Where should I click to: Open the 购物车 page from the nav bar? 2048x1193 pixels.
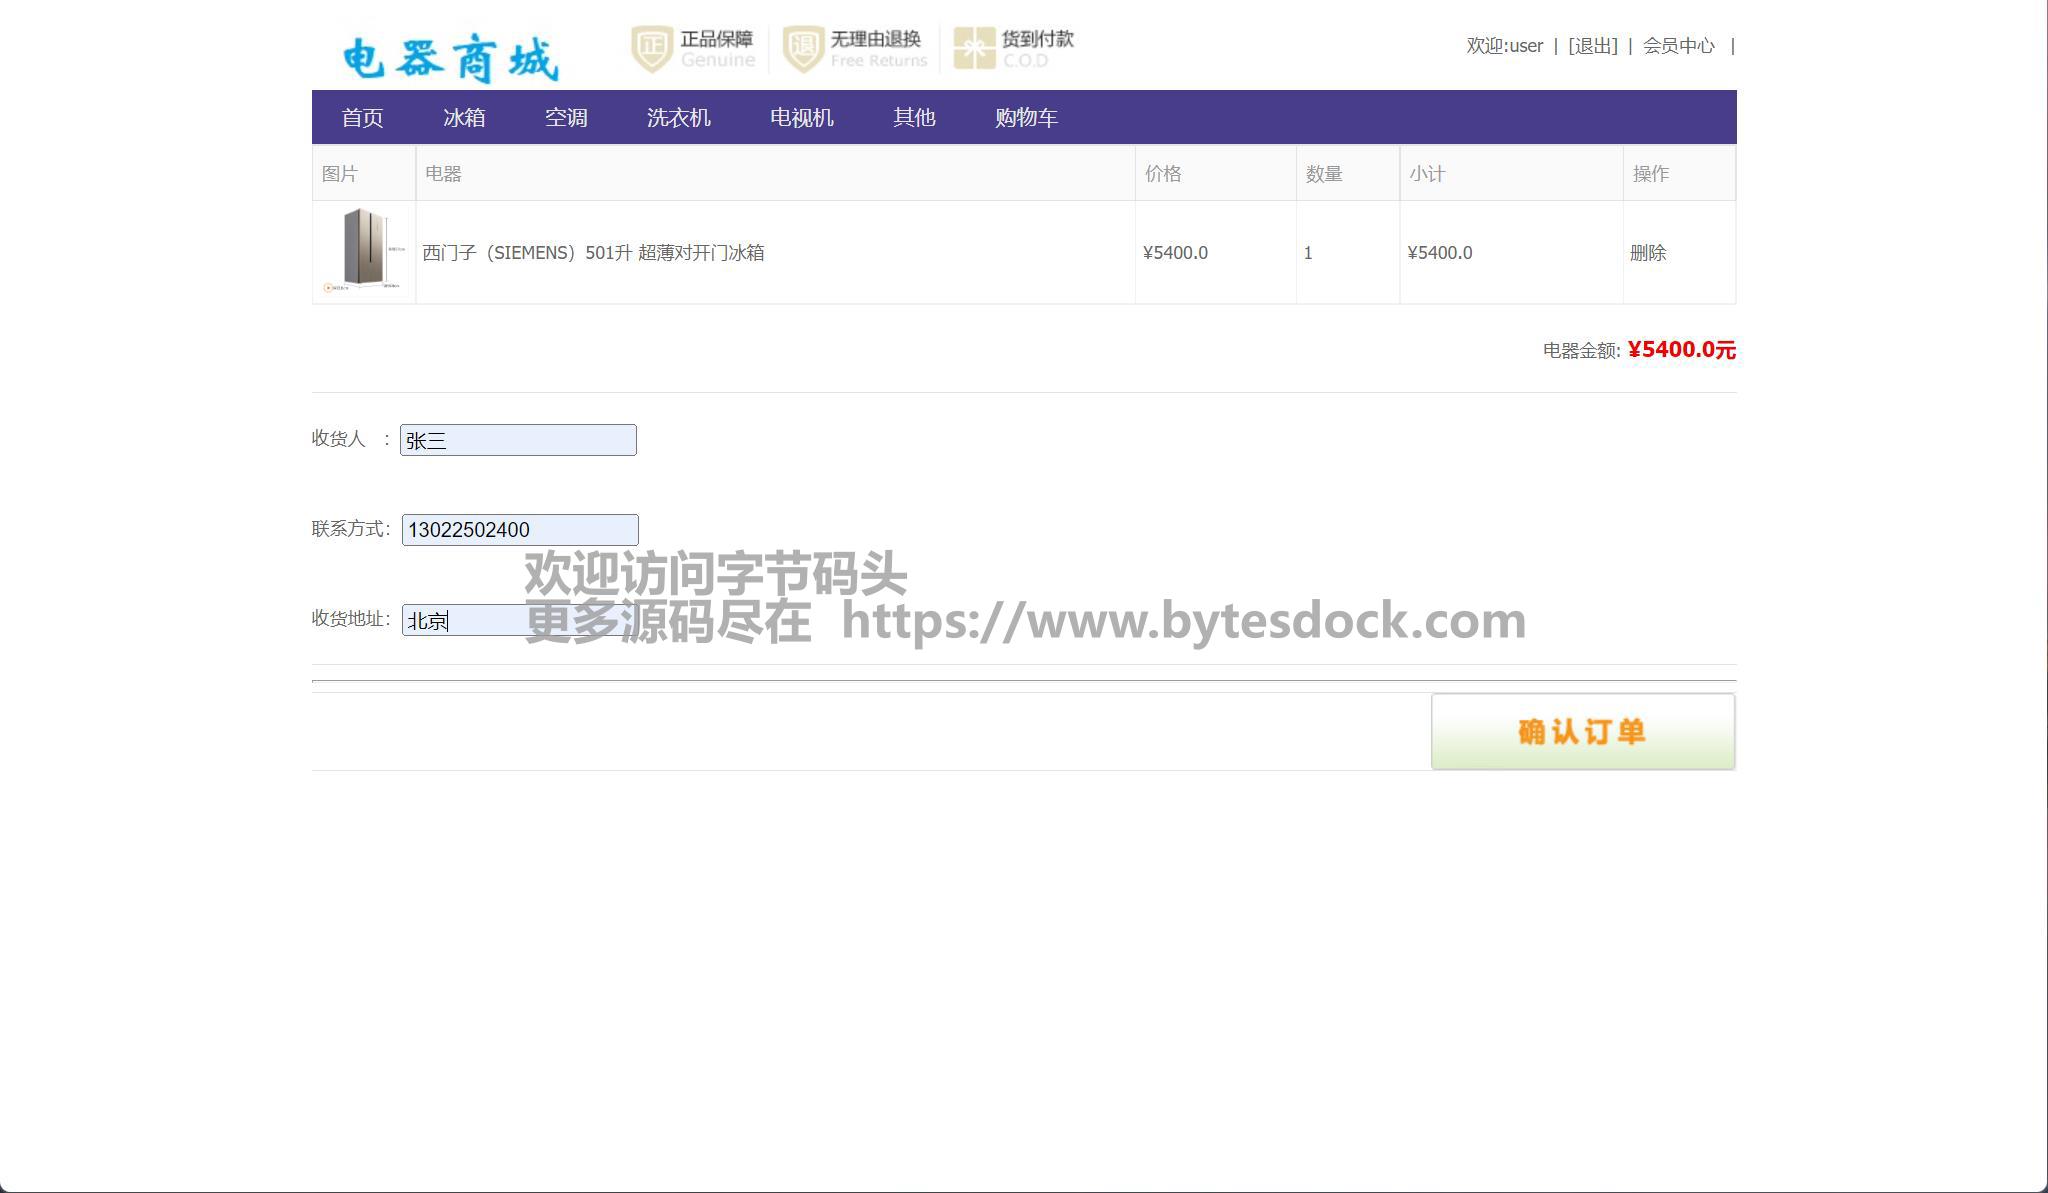(1026, 118)
